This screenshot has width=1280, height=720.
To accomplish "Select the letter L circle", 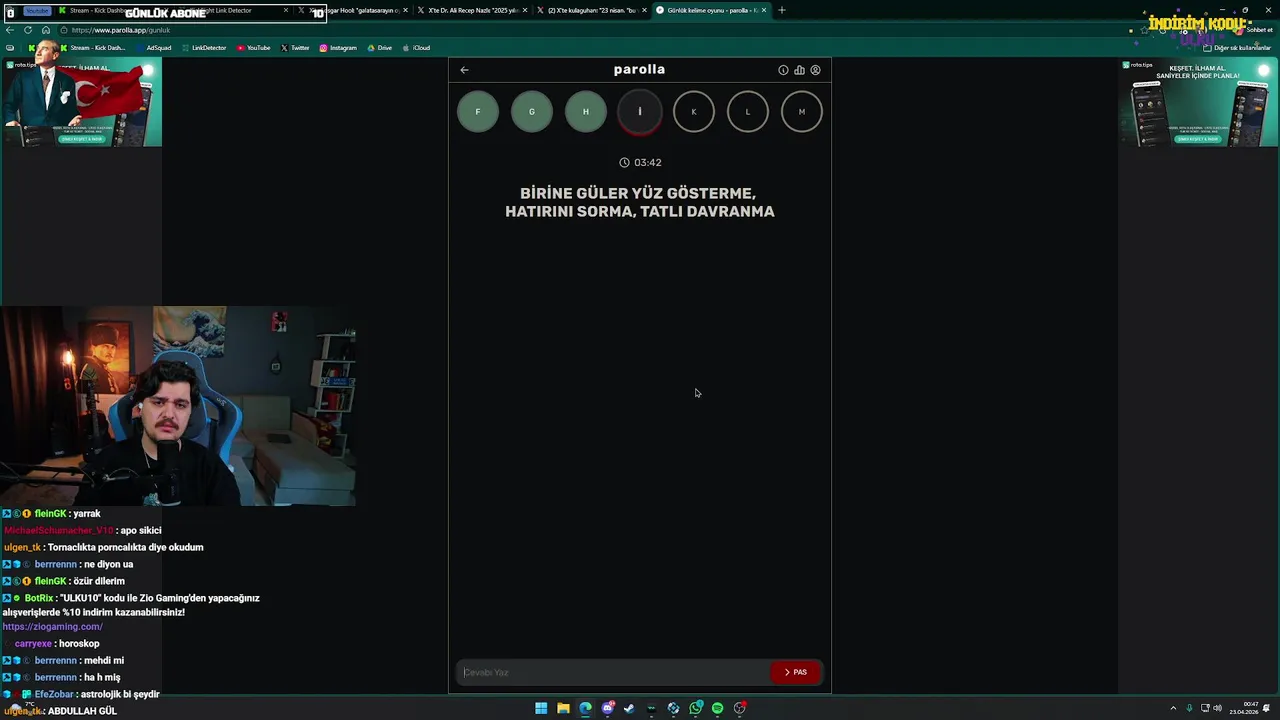I will click(x=747, y=111).
